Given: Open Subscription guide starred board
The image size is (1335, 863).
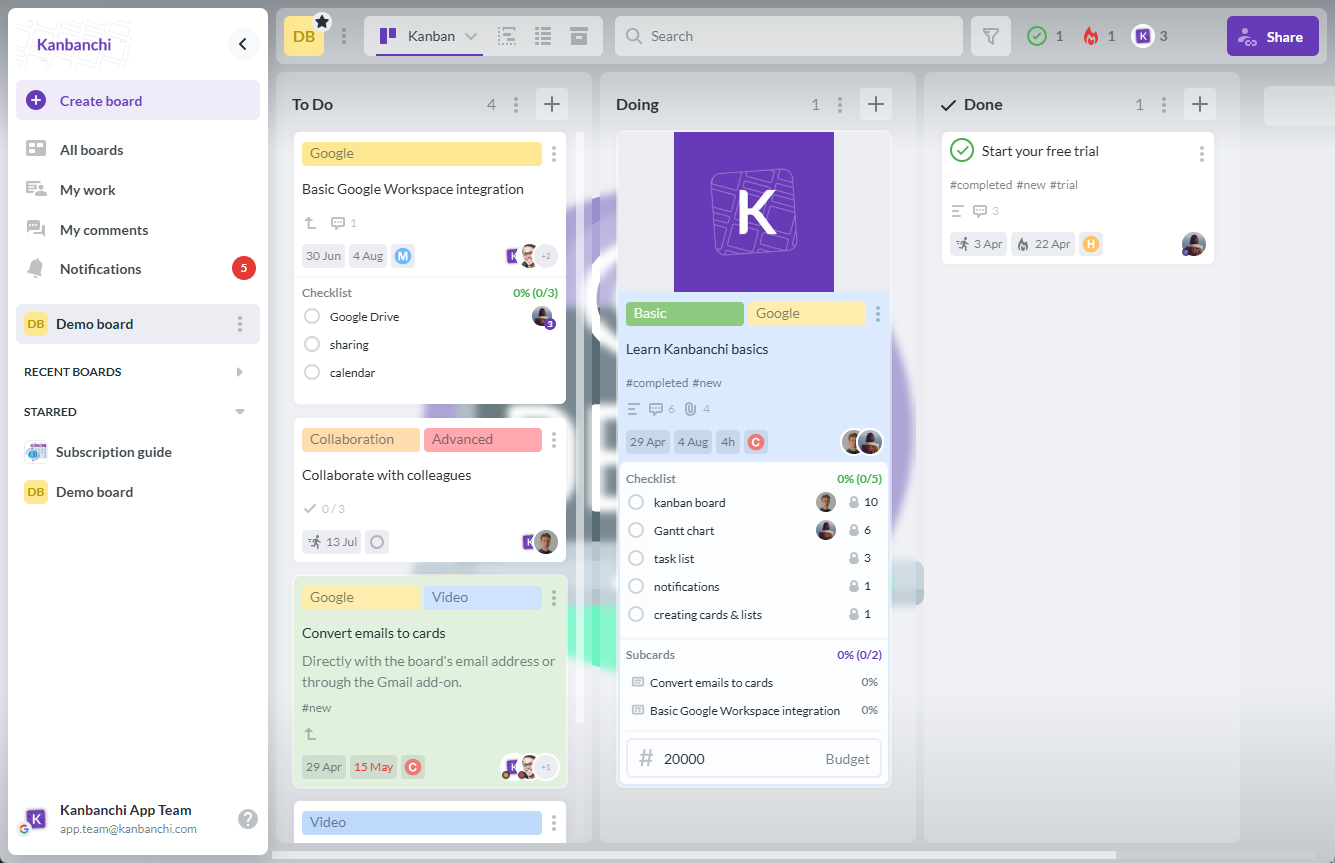Looking at the screenshot, I should click(138, 452).
